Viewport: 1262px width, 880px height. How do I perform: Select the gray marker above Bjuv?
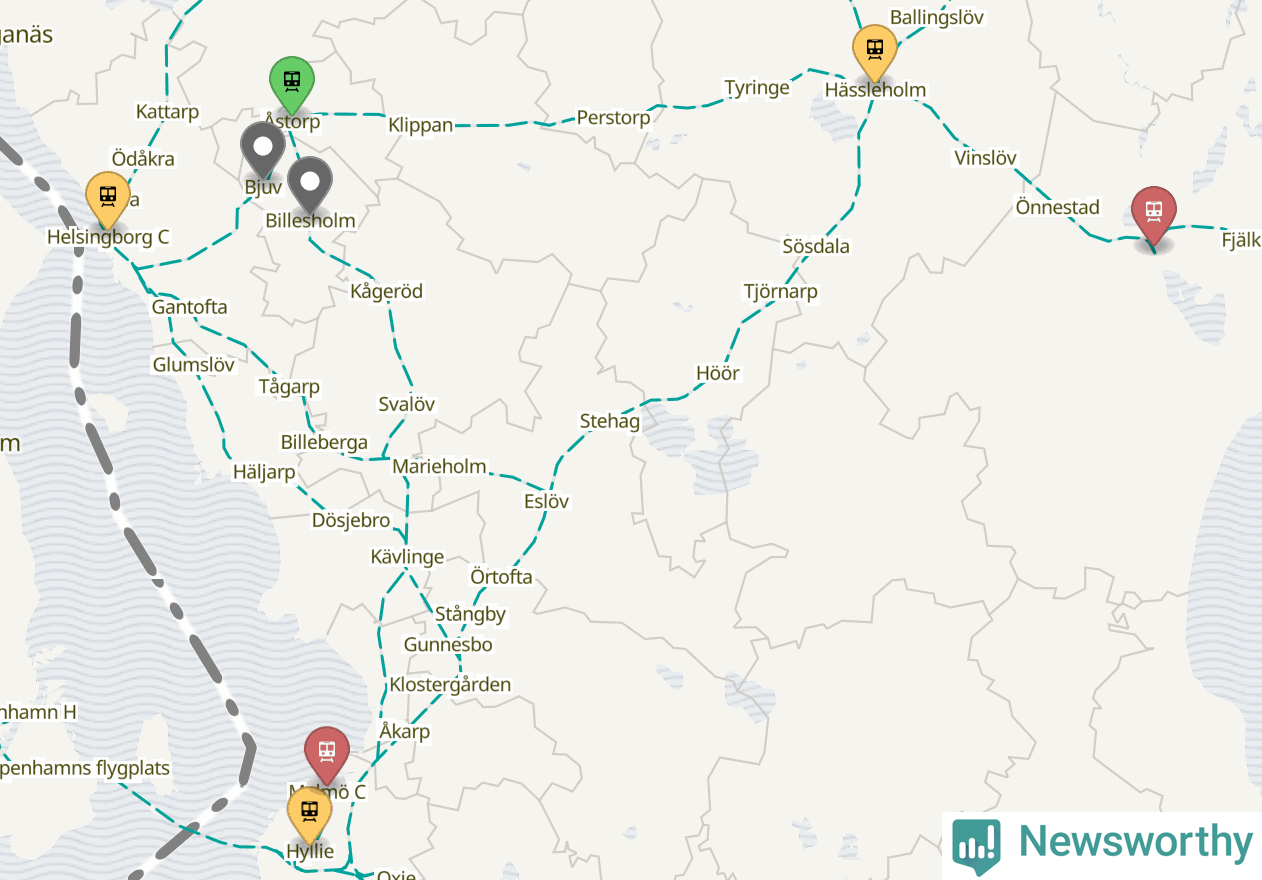click(x=263, y=151)
